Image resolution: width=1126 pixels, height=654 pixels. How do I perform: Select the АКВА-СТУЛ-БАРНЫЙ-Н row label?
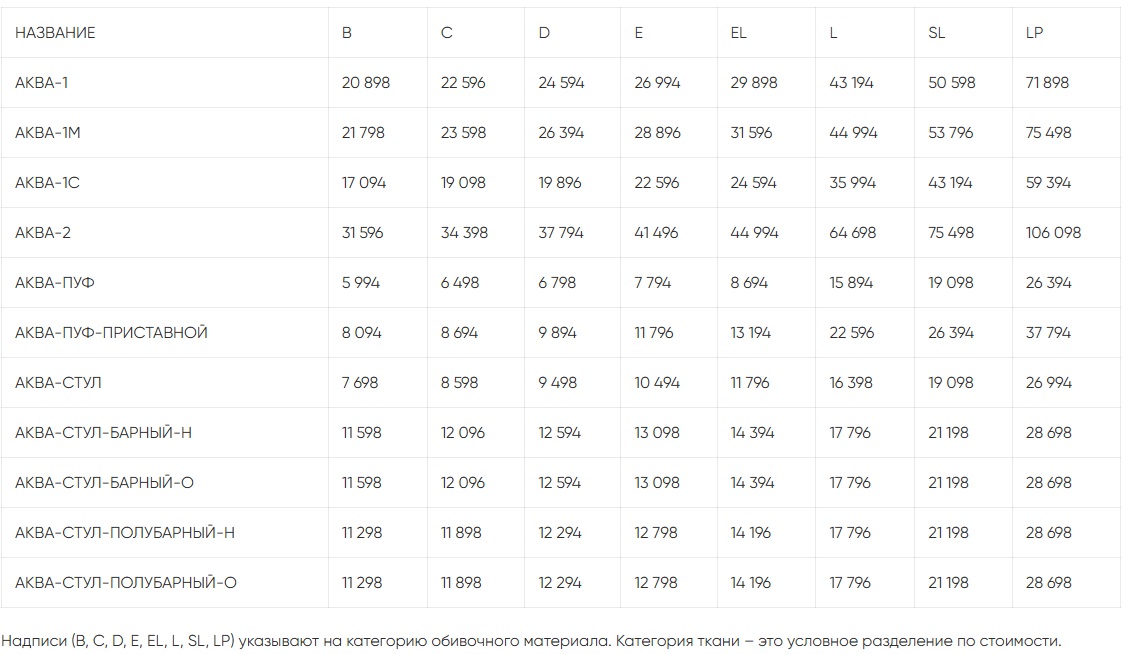point(104,433)
